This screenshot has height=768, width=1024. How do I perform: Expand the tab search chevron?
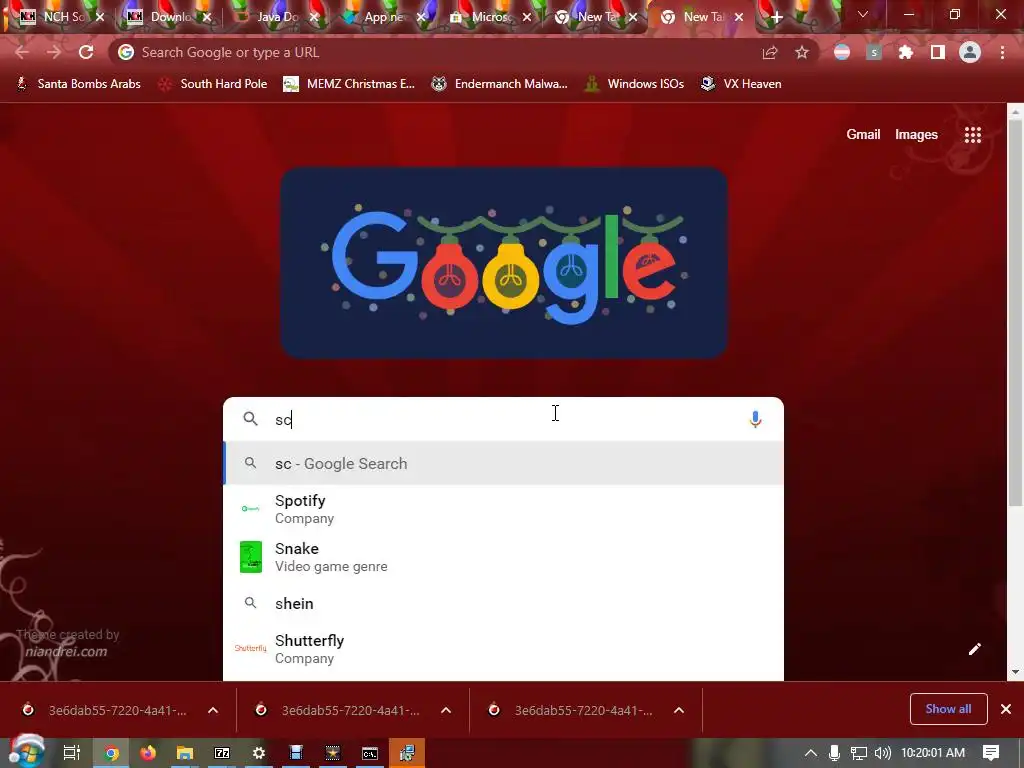(863, 14)
